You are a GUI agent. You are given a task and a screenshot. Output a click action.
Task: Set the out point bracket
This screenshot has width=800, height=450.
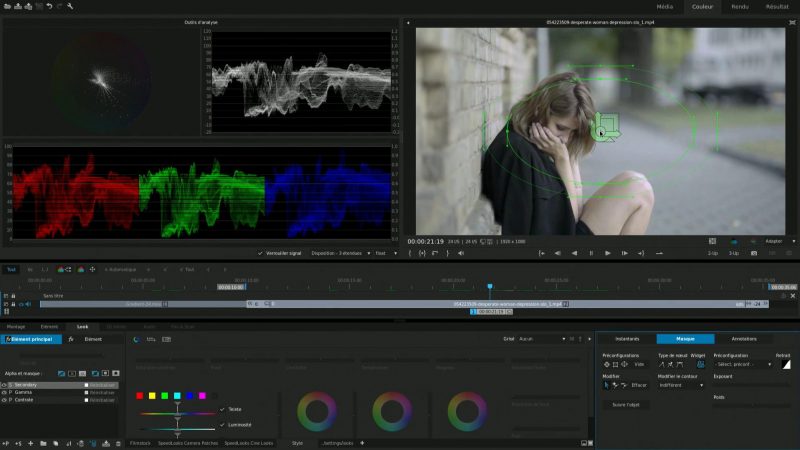(447, 253)
